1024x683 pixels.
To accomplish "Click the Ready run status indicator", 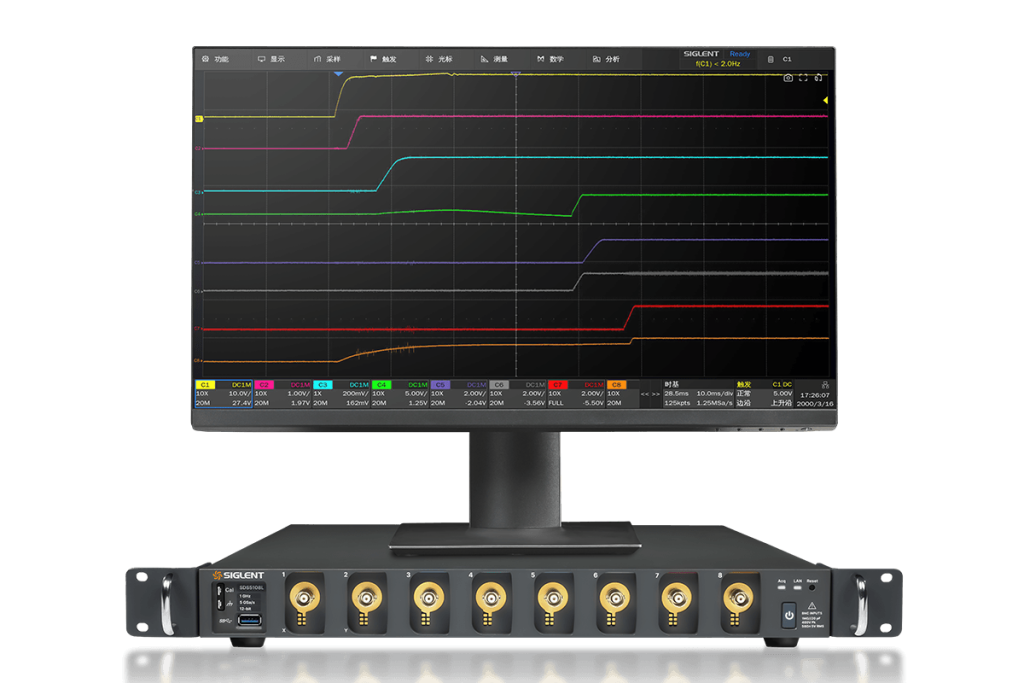I will 739,54.
